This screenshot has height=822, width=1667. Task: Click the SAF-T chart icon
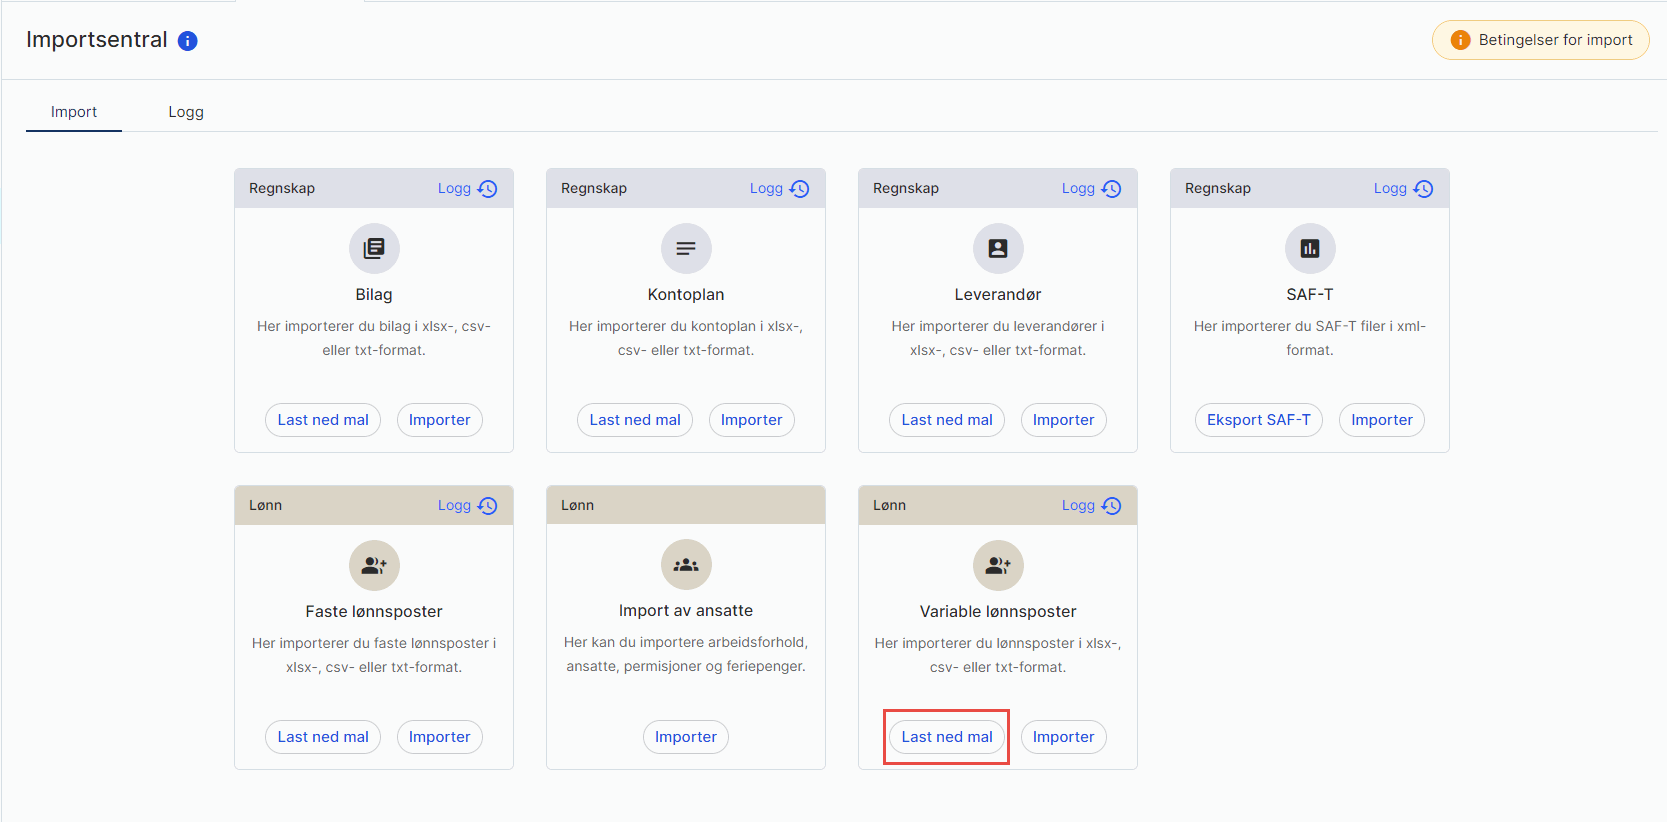(1310, 248)
